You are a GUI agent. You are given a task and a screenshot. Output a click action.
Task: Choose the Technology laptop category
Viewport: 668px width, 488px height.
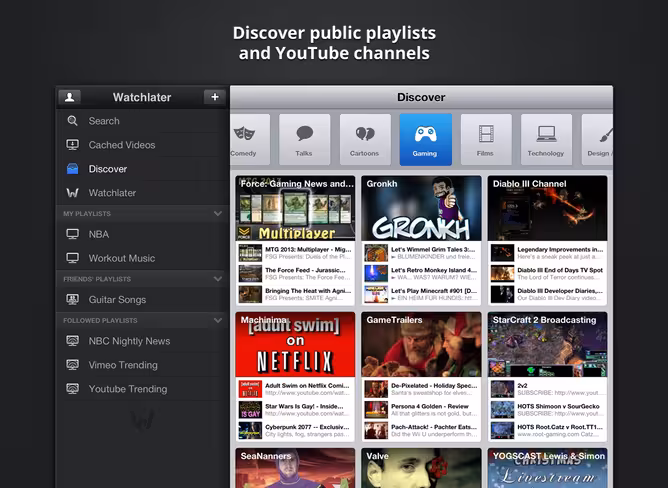click(x=546, y=139)
